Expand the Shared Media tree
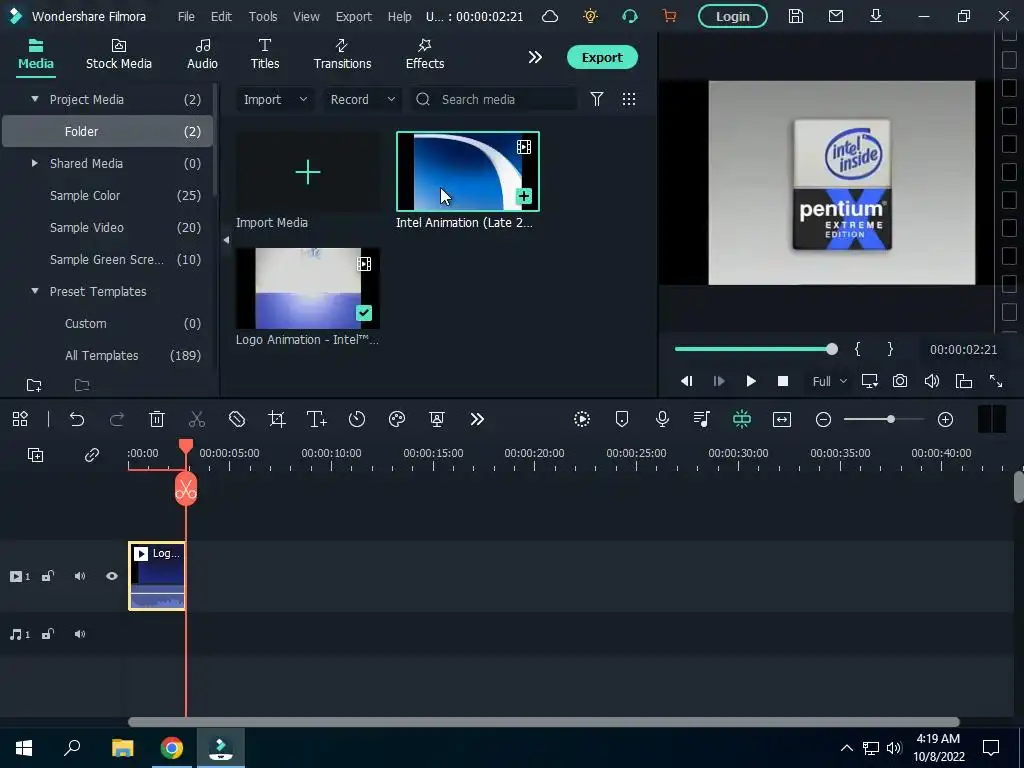Screen dimensions: 1024x768 point(35,163)
